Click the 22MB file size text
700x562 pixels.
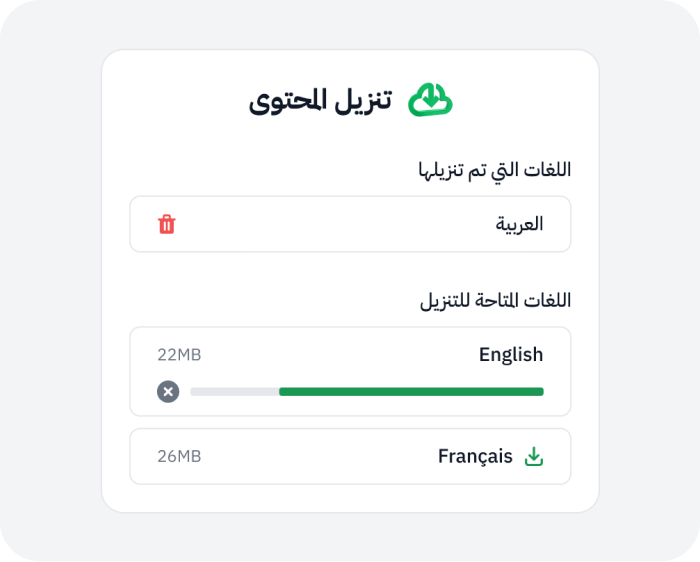coord(179,355)
